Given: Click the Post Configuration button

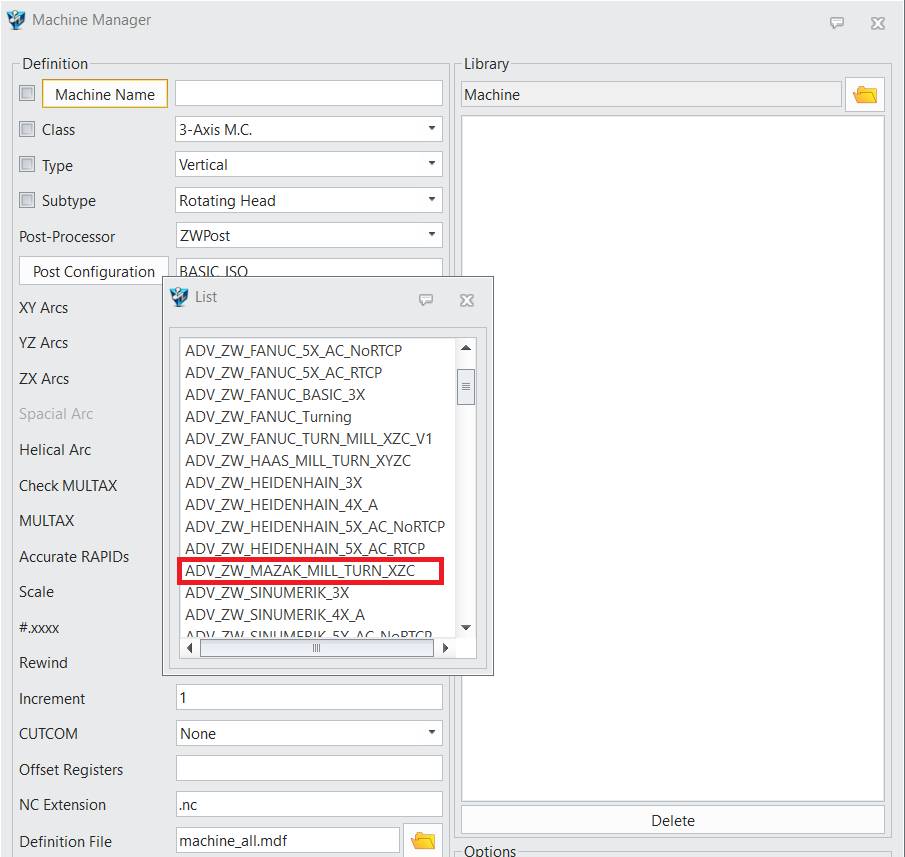Looking at the screenshot, I should (x=94, y=272).
